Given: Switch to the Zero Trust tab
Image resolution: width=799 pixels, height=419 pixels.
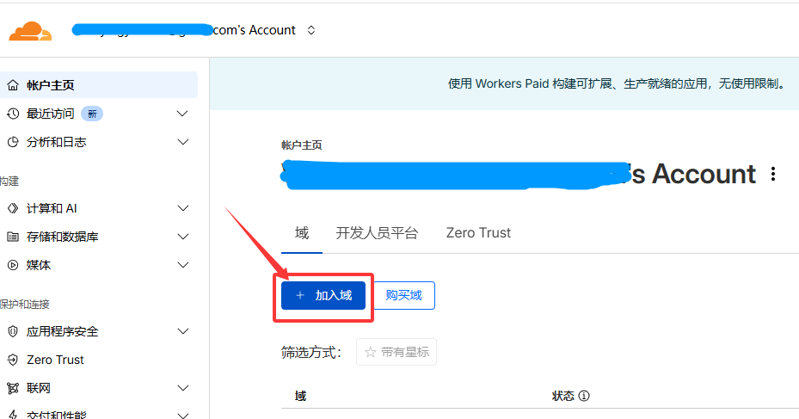Looking at the screenshot, I should [x=478, y=233].
